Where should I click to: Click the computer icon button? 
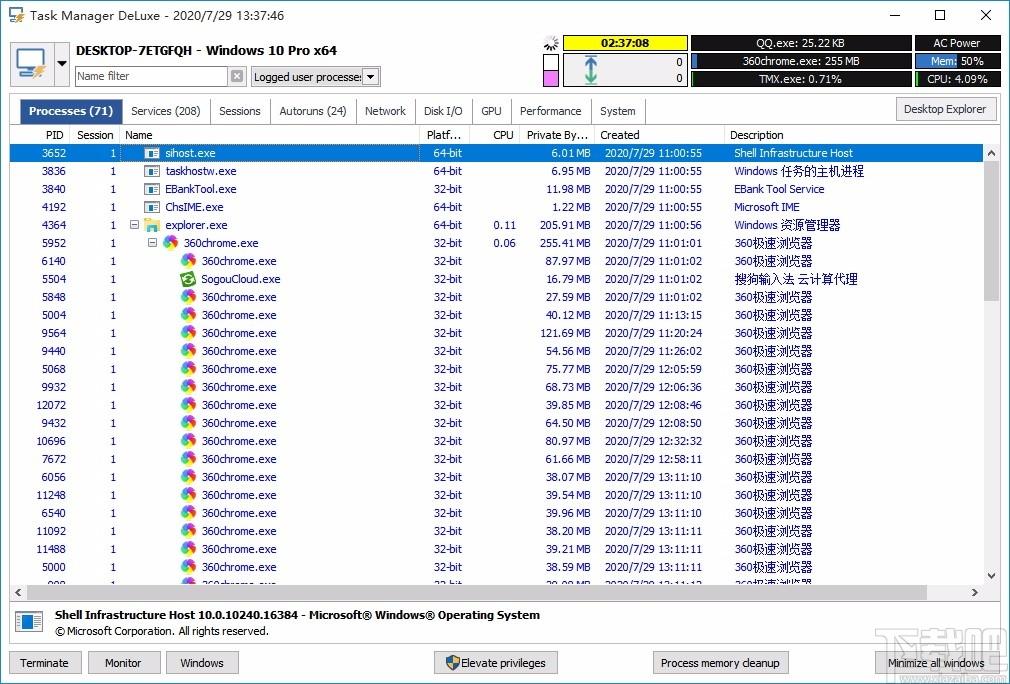click(x=32, y=64)
